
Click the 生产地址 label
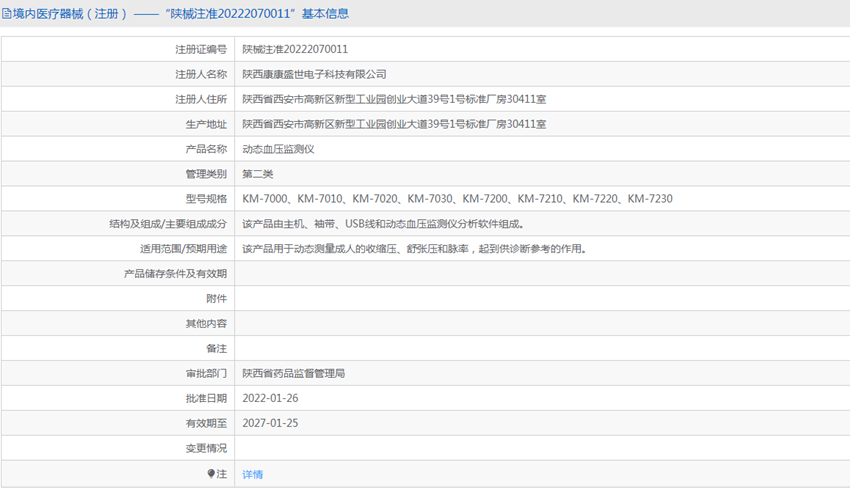click(206, 124)
